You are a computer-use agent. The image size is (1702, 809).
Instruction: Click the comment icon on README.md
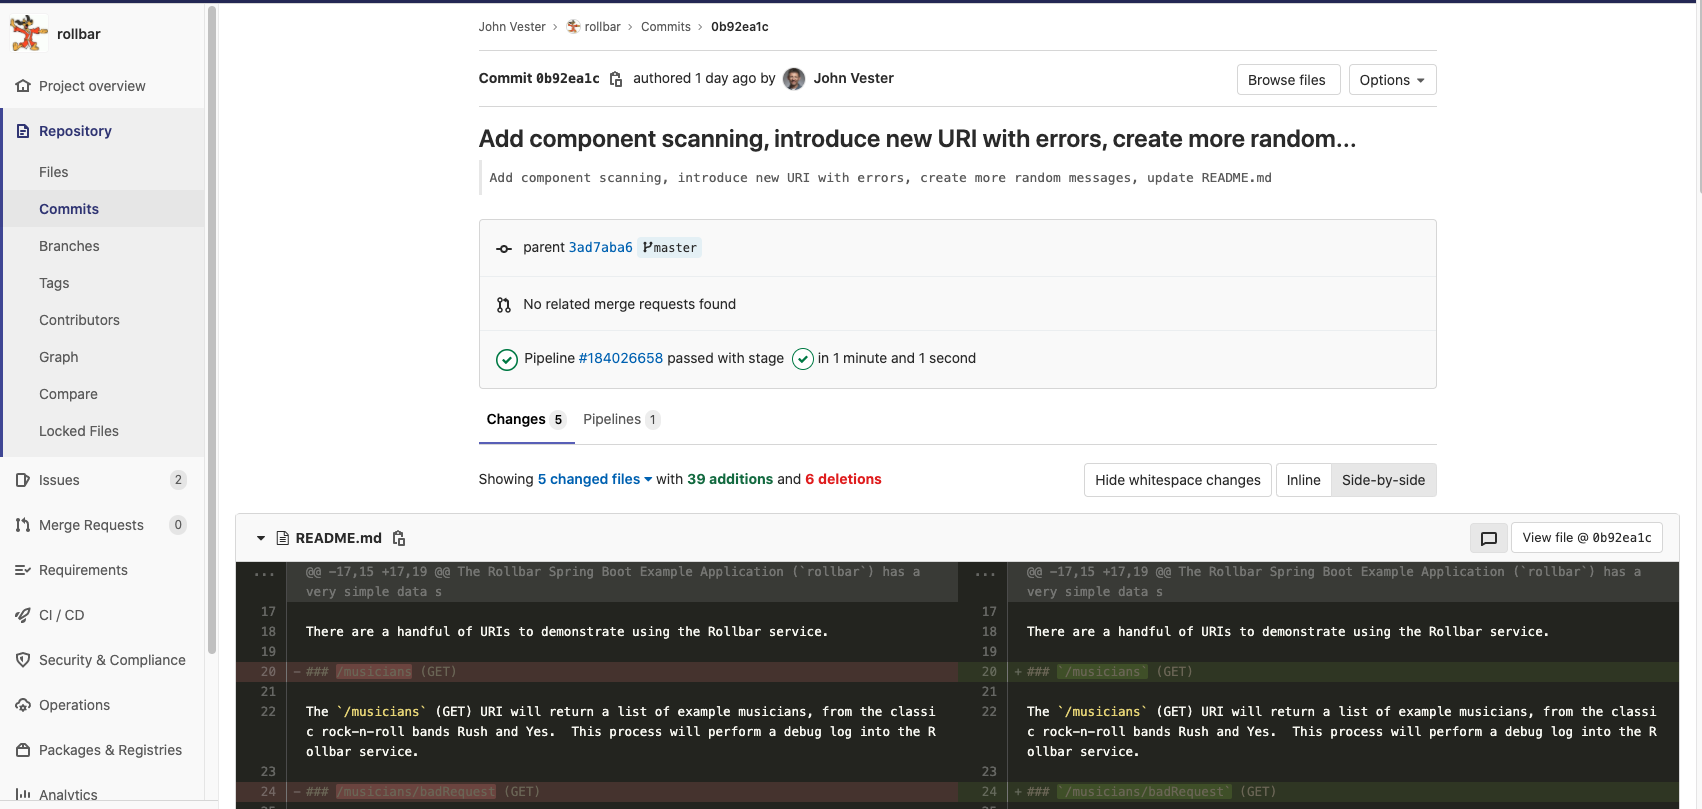click(1488, 538)
